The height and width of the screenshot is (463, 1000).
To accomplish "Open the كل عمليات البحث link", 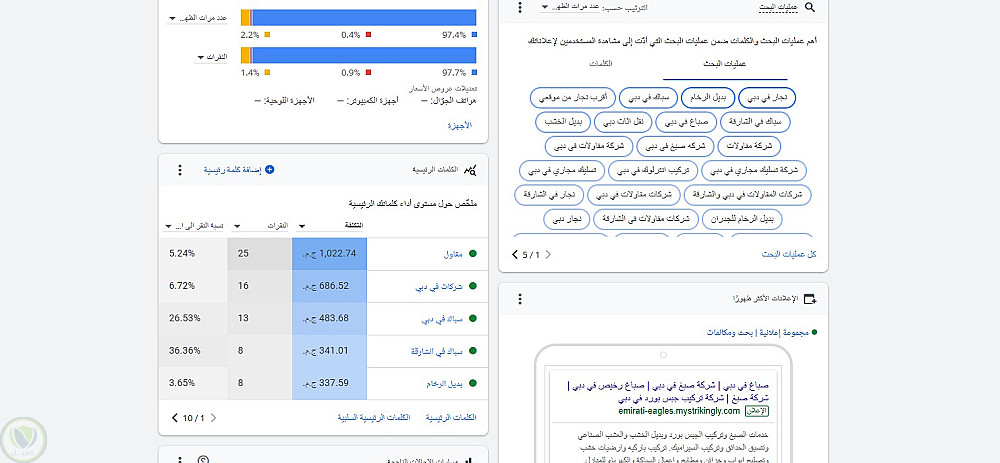I will pos(790,254).
